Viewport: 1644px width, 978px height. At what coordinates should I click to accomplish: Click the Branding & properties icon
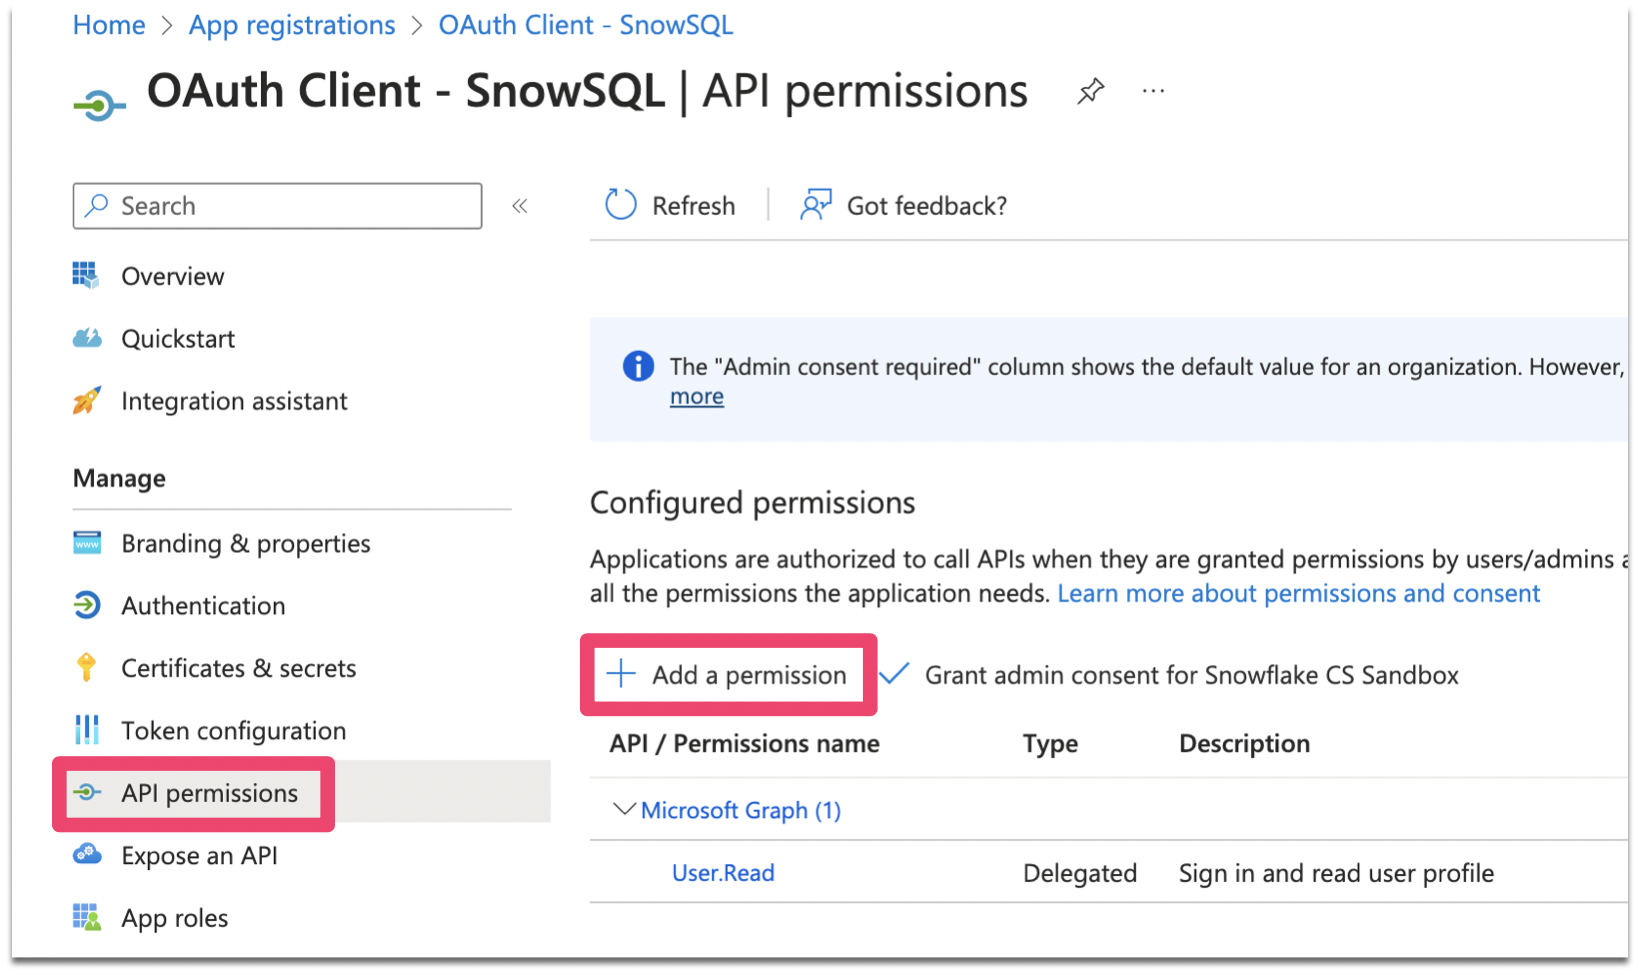tap(88, 543)
